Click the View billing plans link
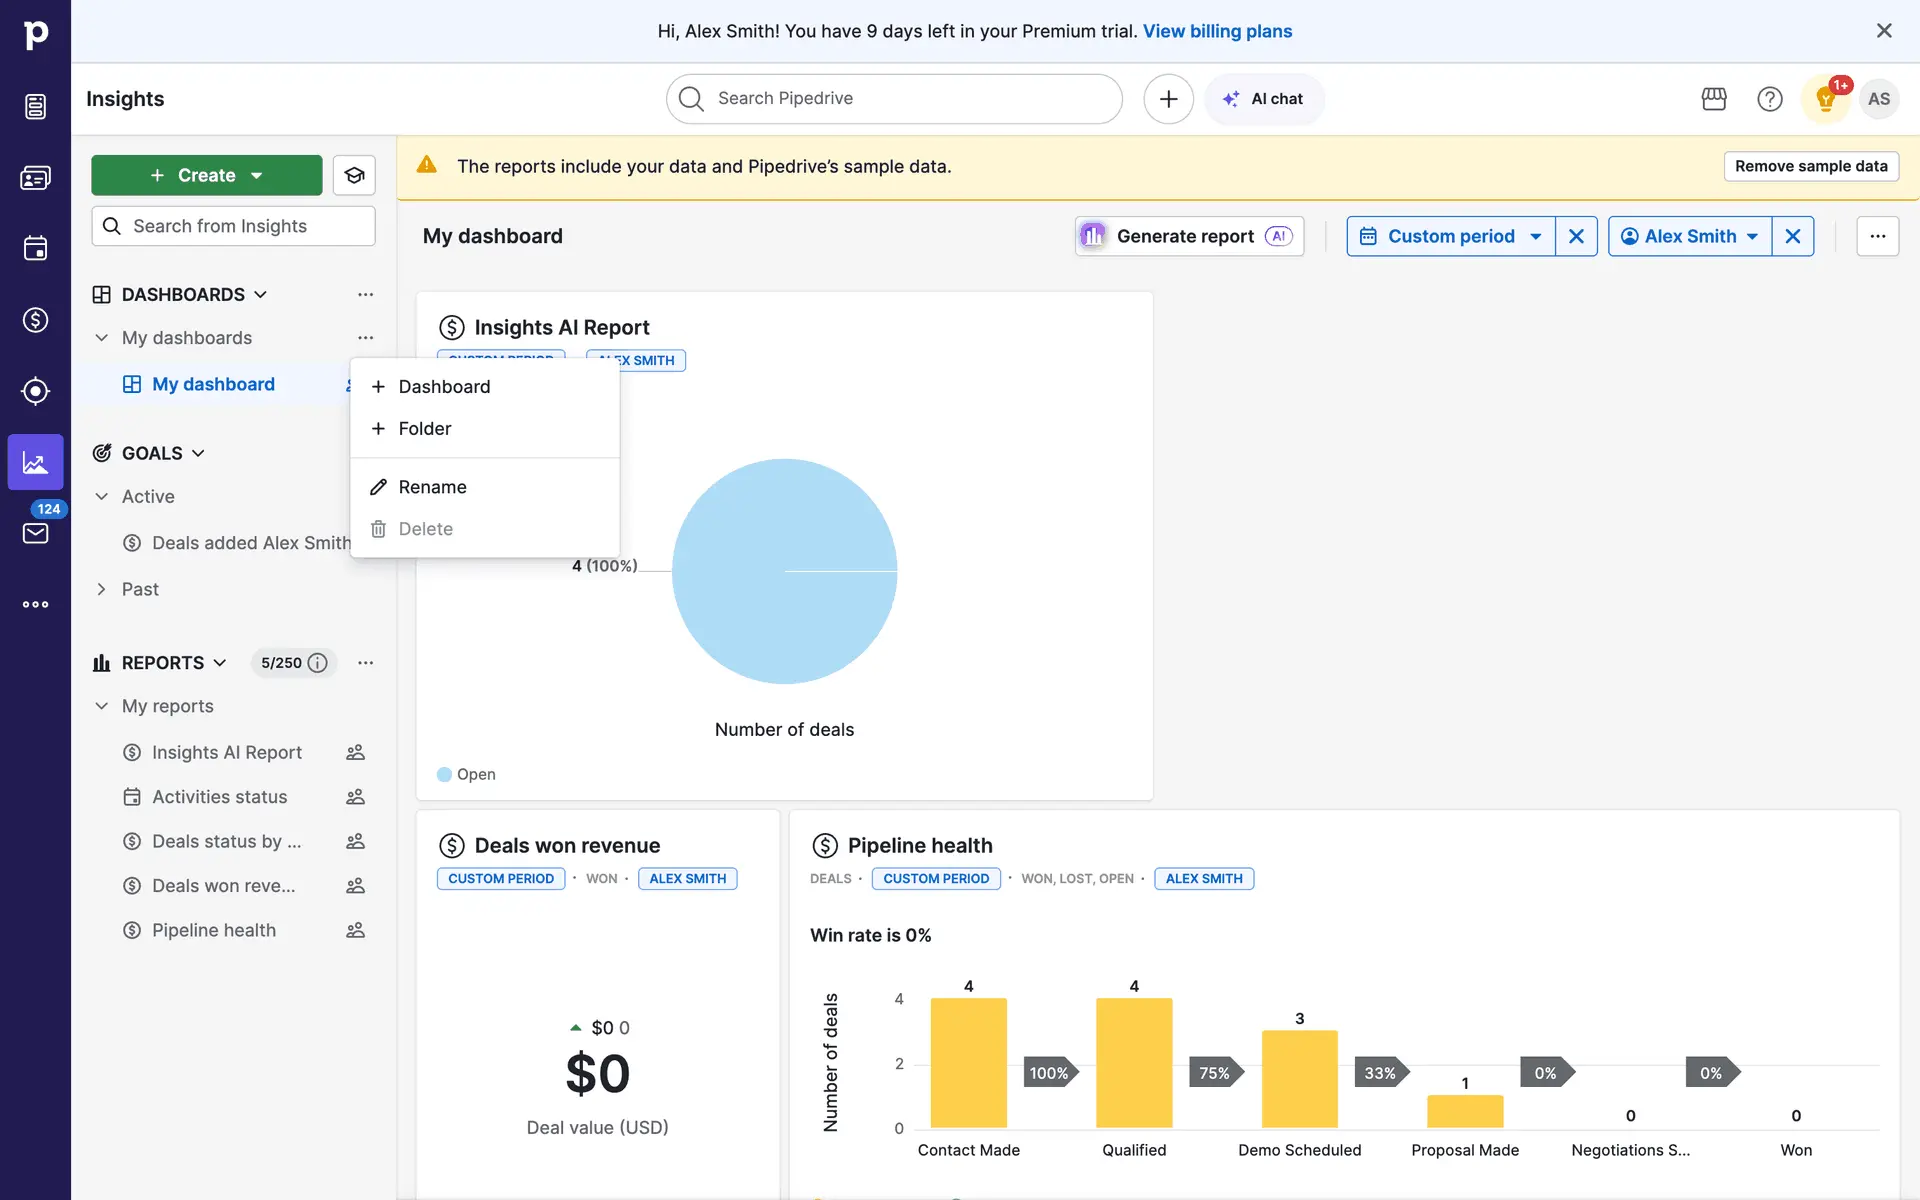This screenshot has height=1200, width=1920. click(1217, 31)
